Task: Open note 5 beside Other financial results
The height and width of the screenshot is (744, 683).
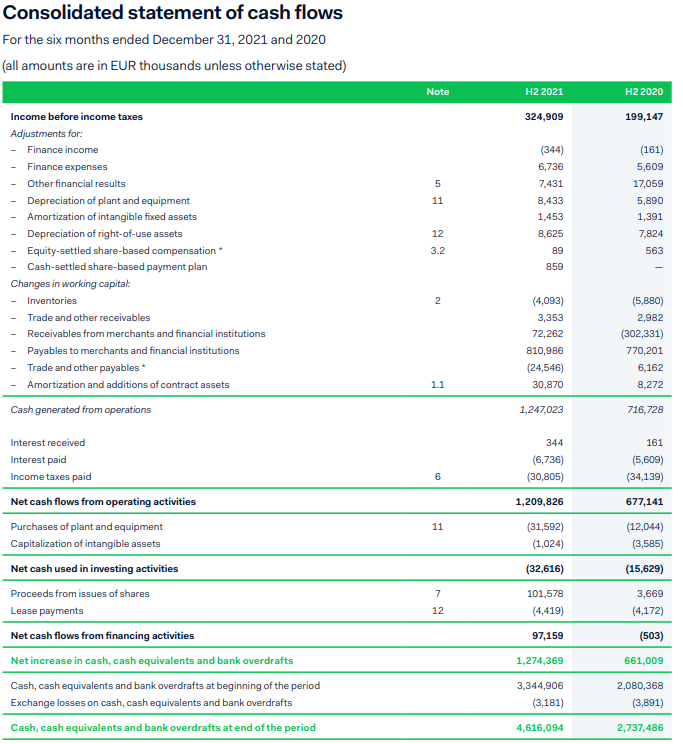Action: 437,184
